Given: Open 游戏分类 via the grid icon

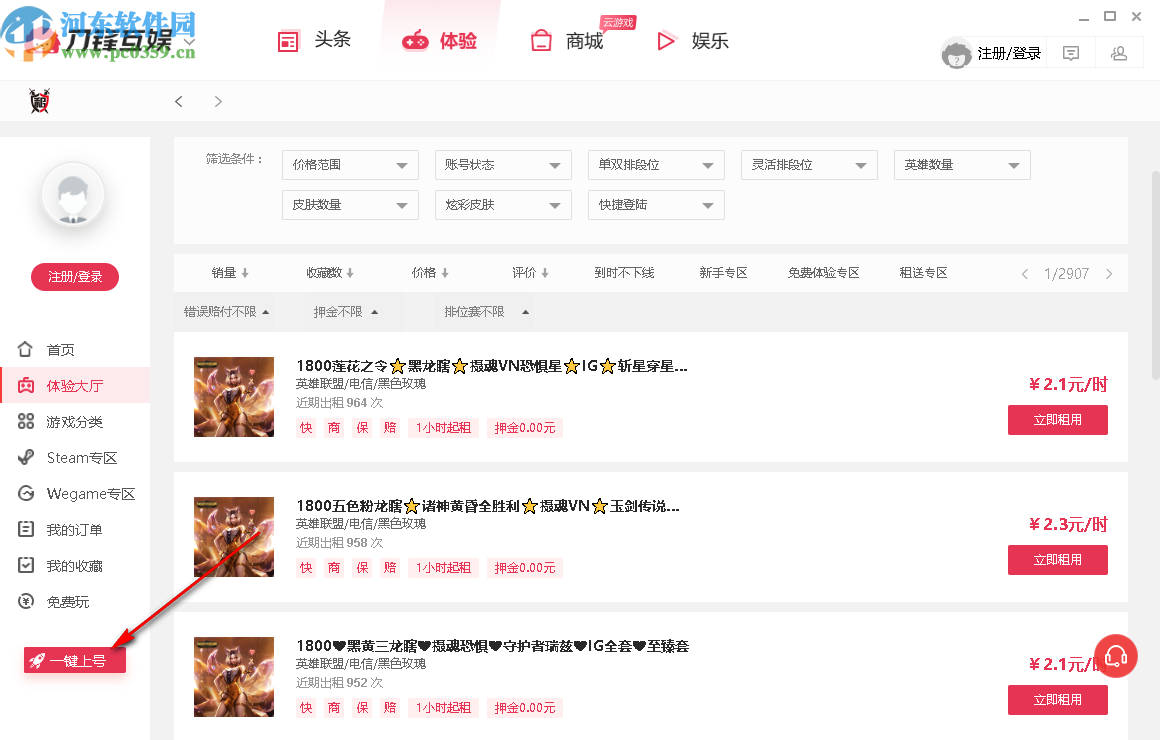Looking at the screenshot, I should (24, 421).
